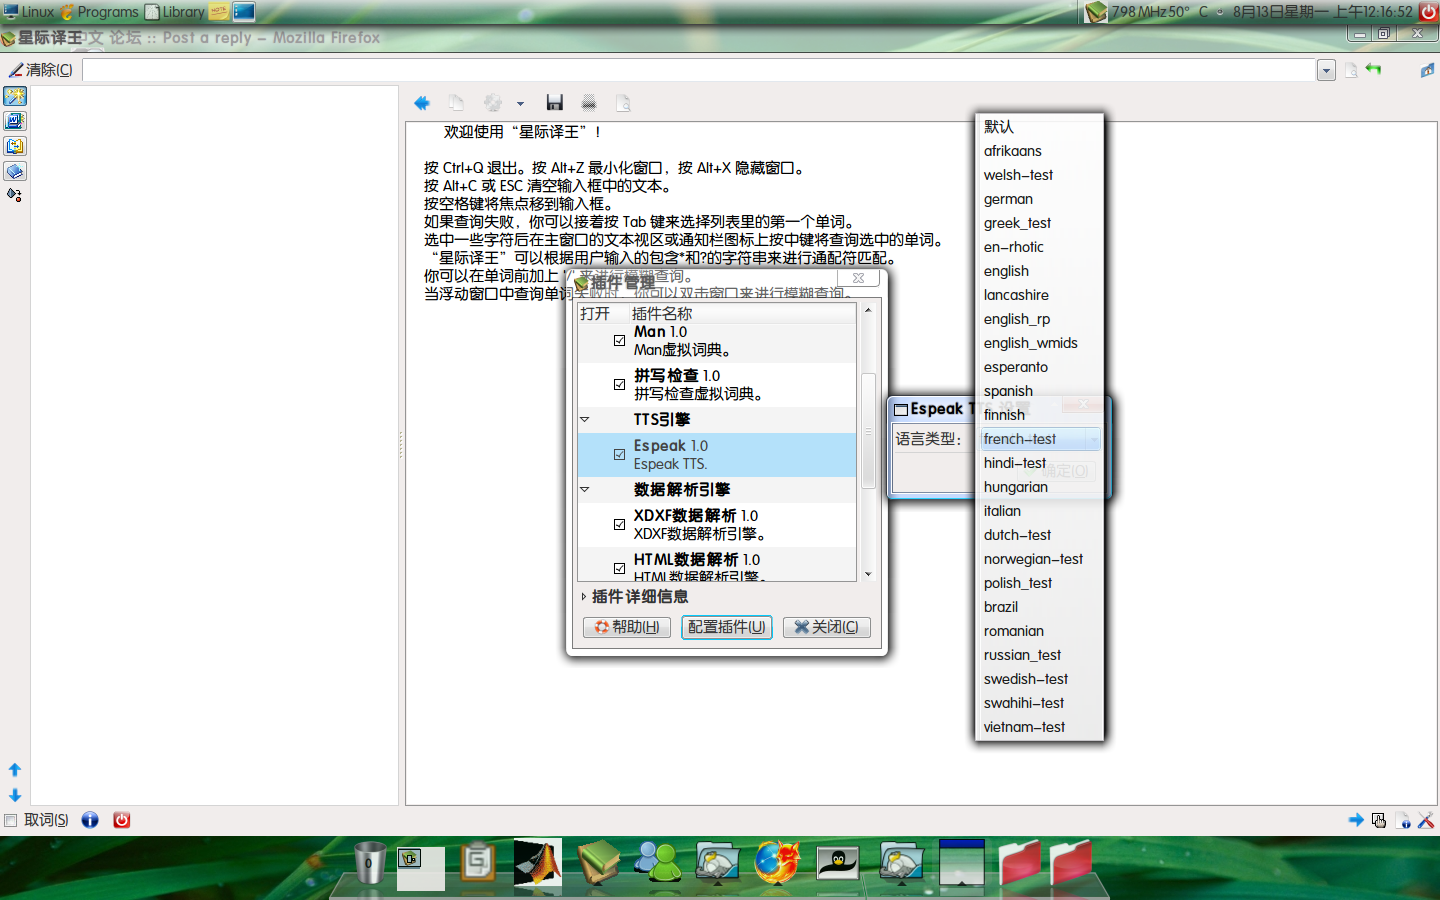Click the blue right arrow bottom icon
The width and height of the screenshot is (1440, 900).
(1356, 820)
